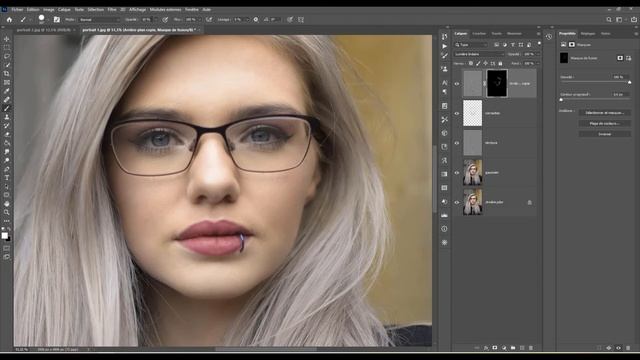Select the Move tool

point(7,39)
